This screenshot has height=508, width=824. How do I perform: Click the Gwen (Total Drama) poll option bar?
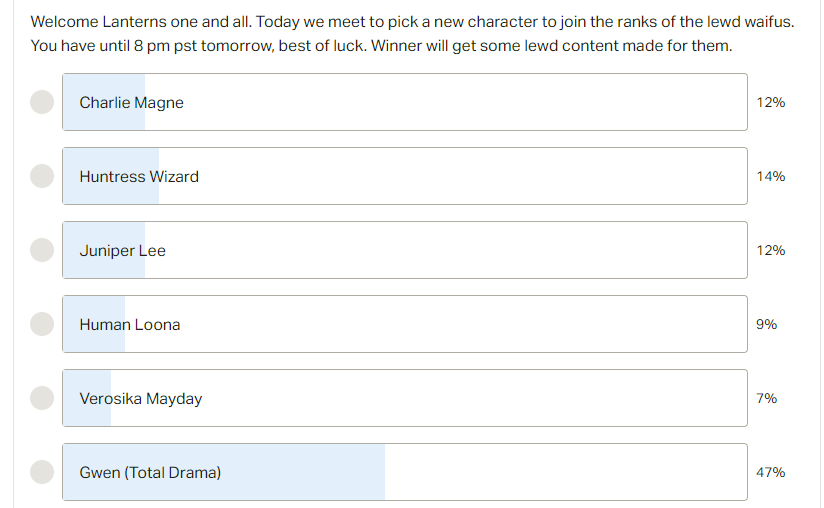[405, 472]
